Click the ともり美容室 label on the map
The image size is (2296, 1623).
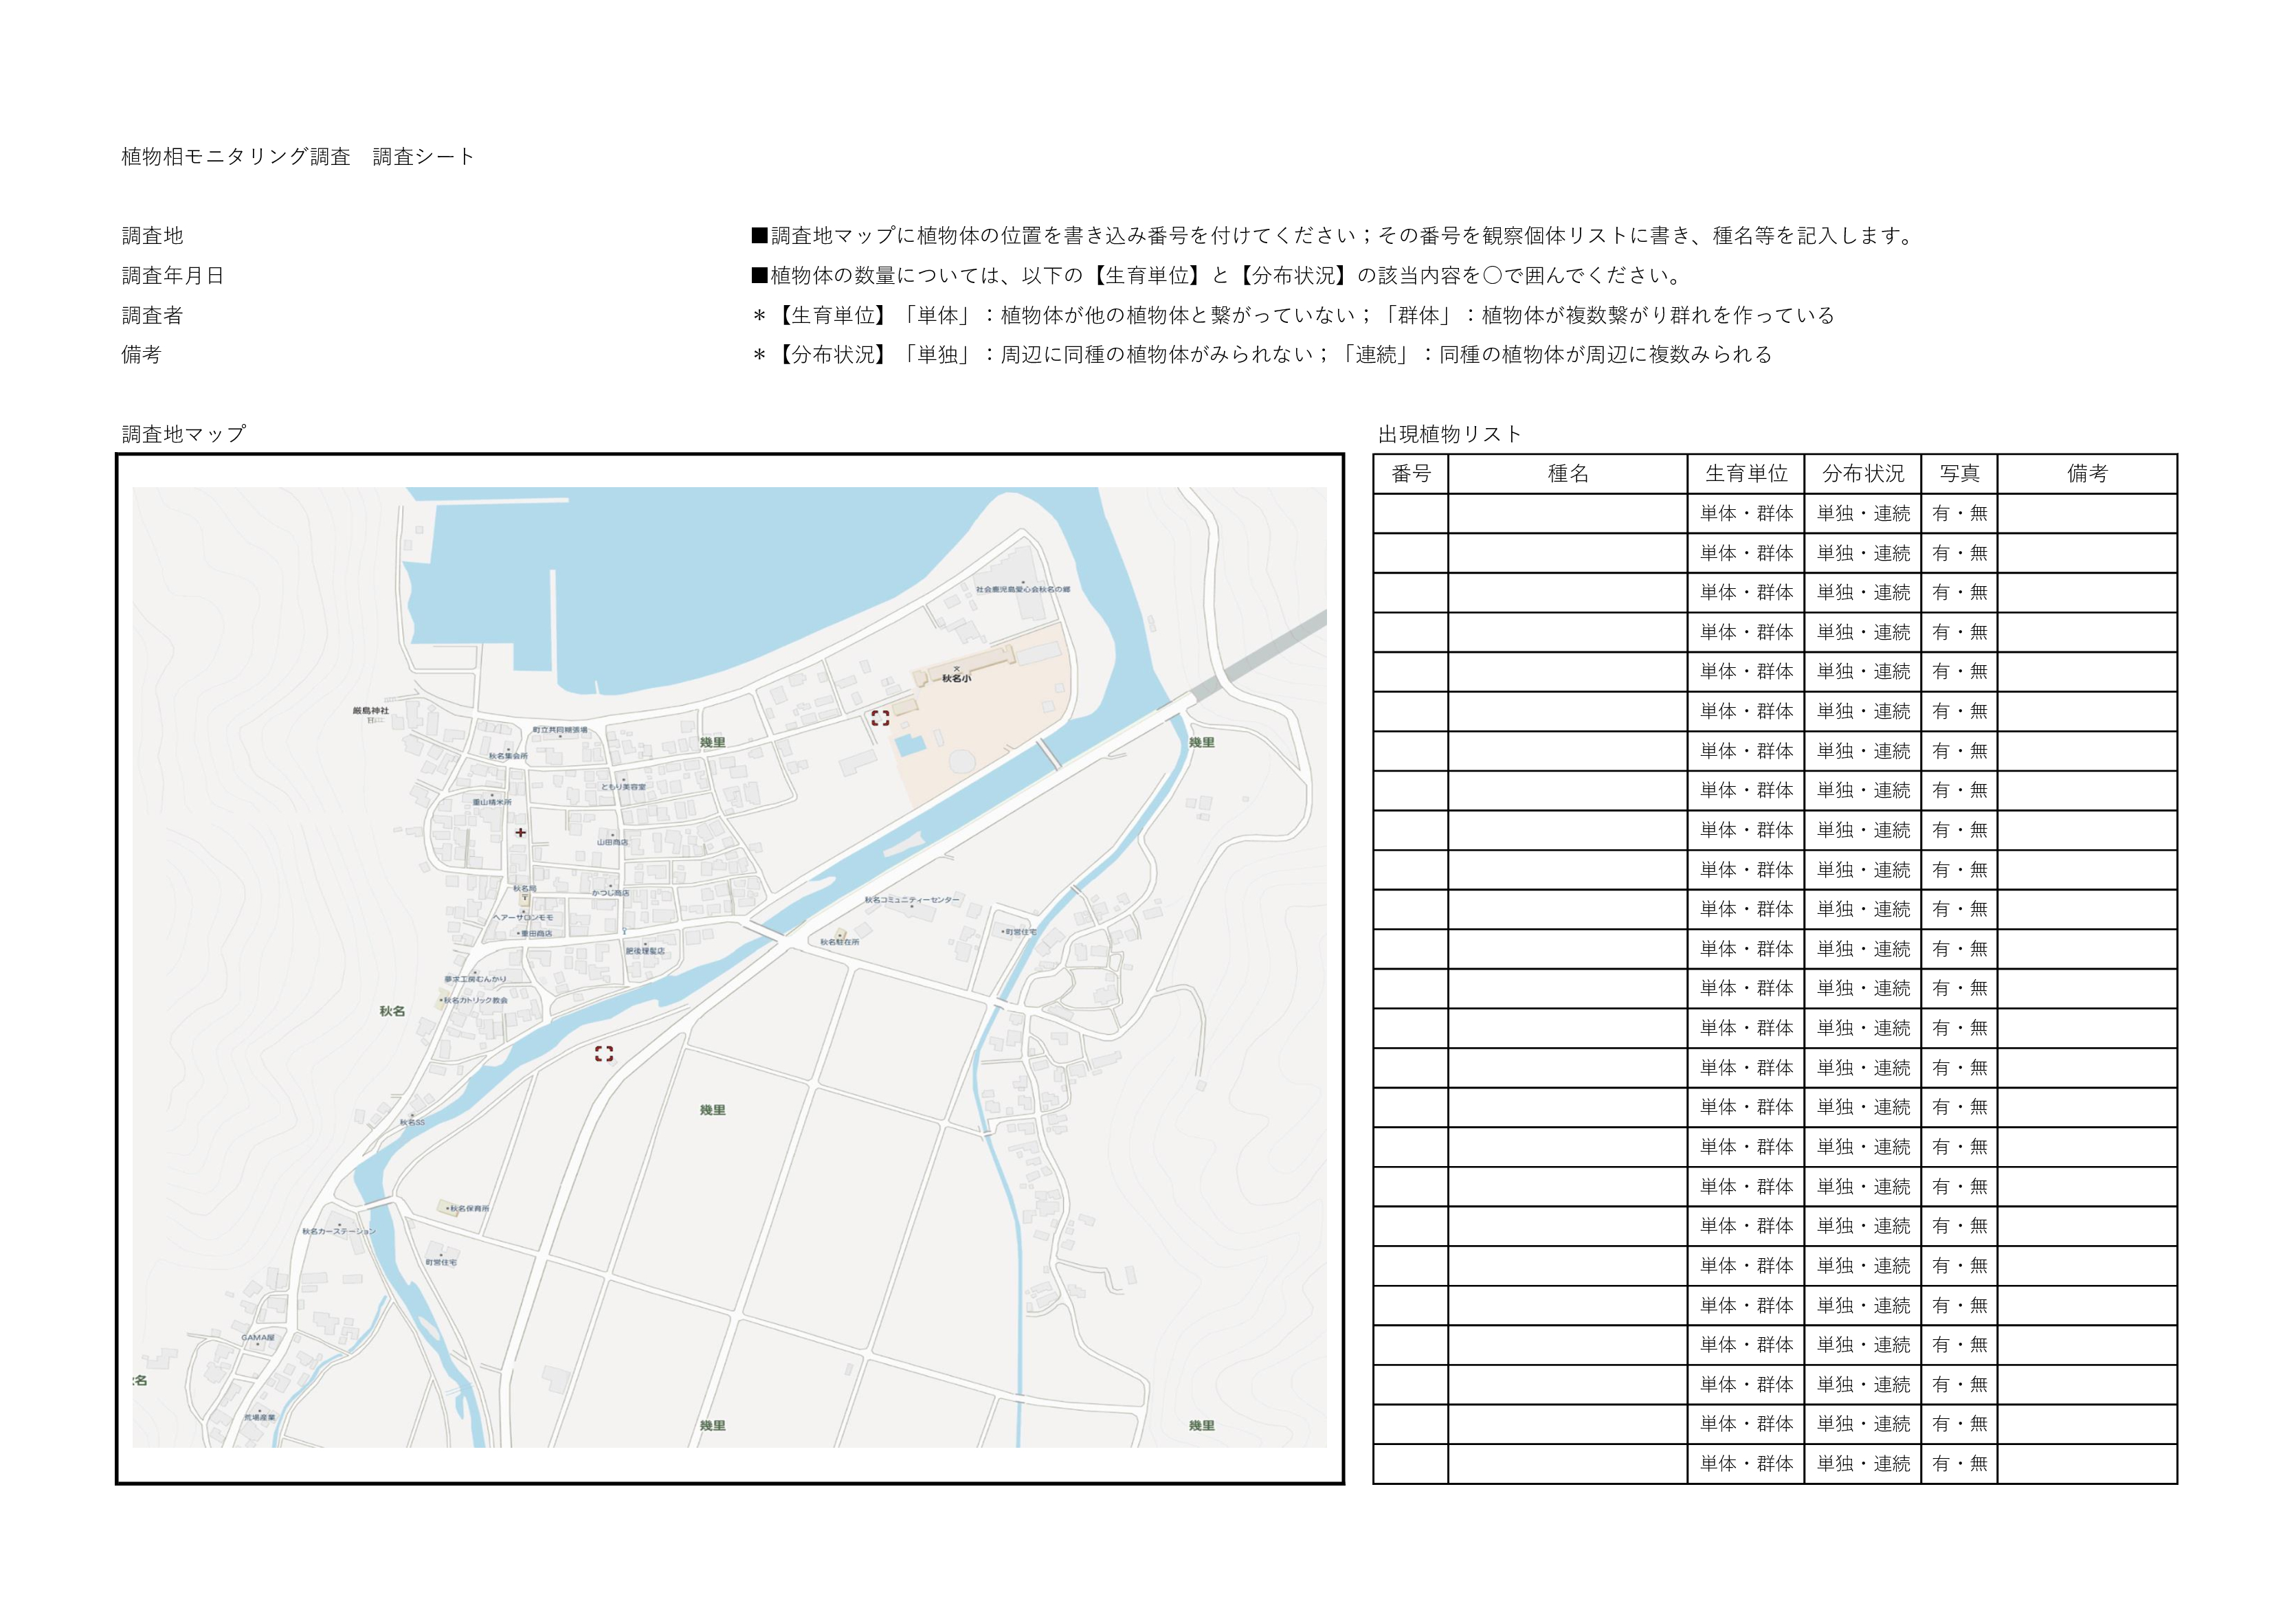623,787
